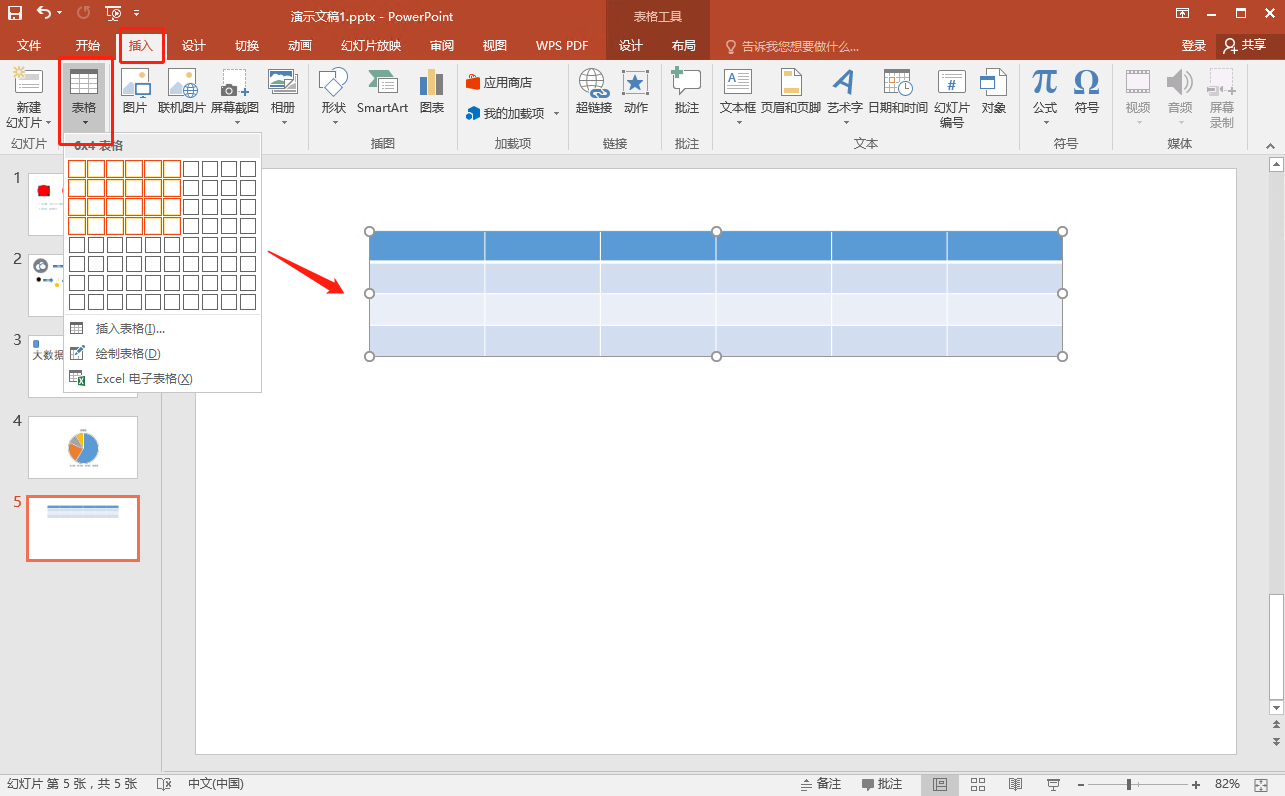Switch to the Home (开始) tab

[88, 46]
